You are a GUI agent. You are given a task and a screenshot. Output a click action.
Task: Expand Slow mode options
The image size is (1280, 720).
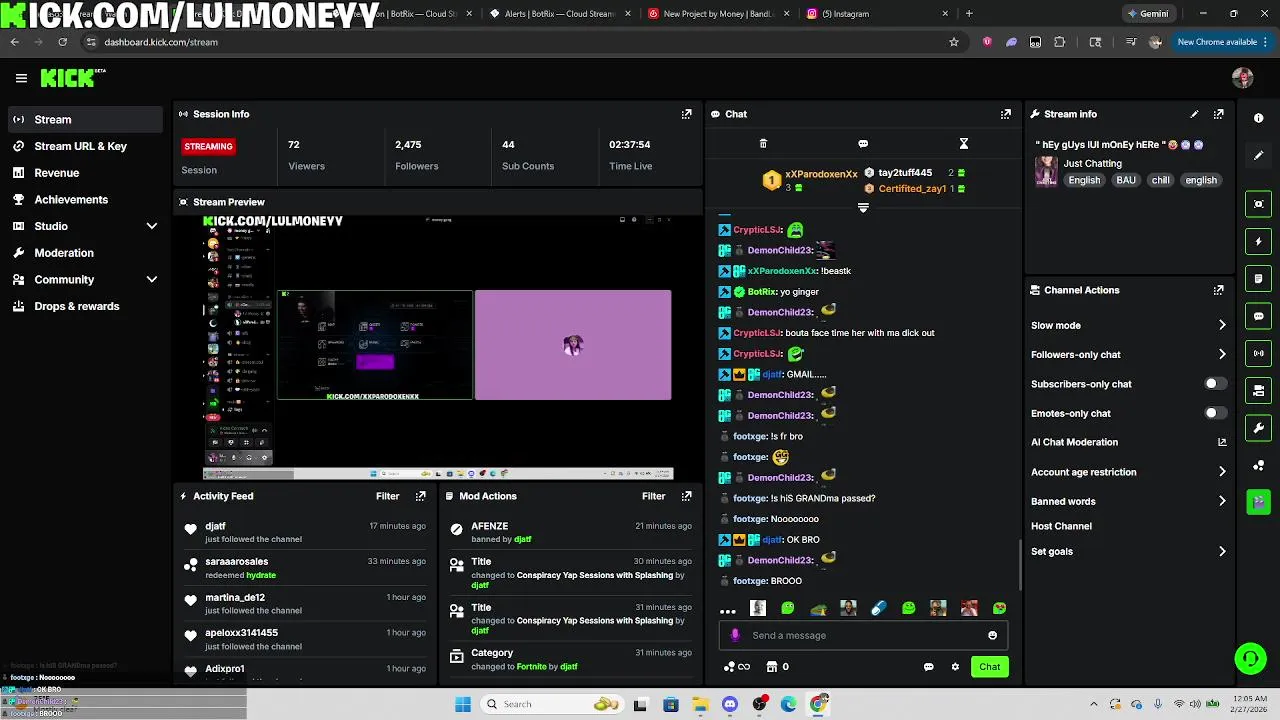[1222, 325]
